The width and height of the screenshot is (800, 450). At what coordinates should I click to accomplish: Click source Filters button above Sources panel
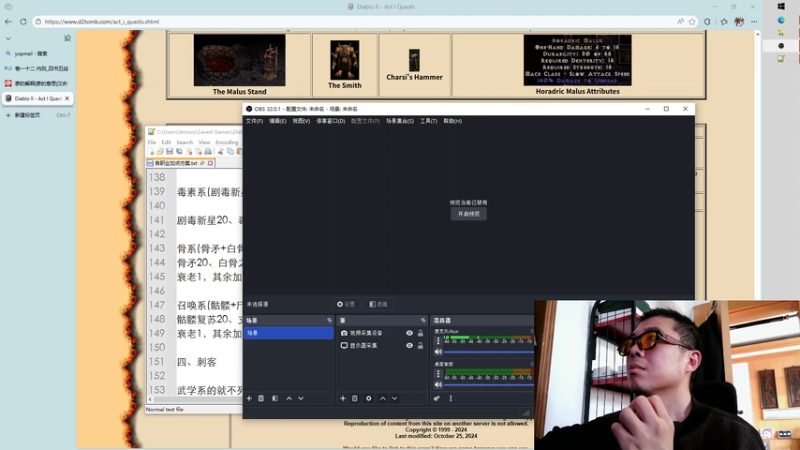[x=379, y=304]
